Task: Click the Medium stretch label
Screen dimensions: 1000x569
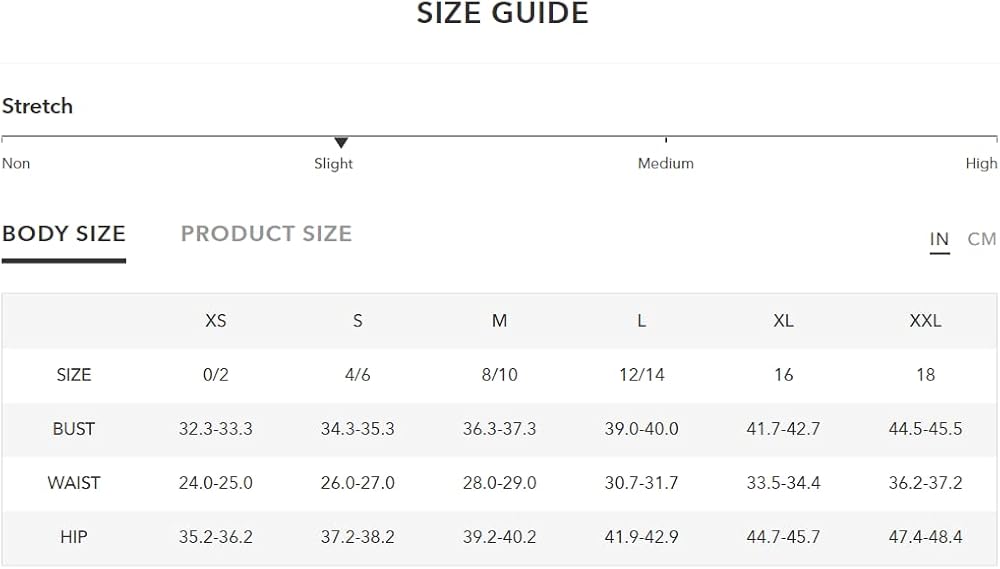Action: click(665, 163)
